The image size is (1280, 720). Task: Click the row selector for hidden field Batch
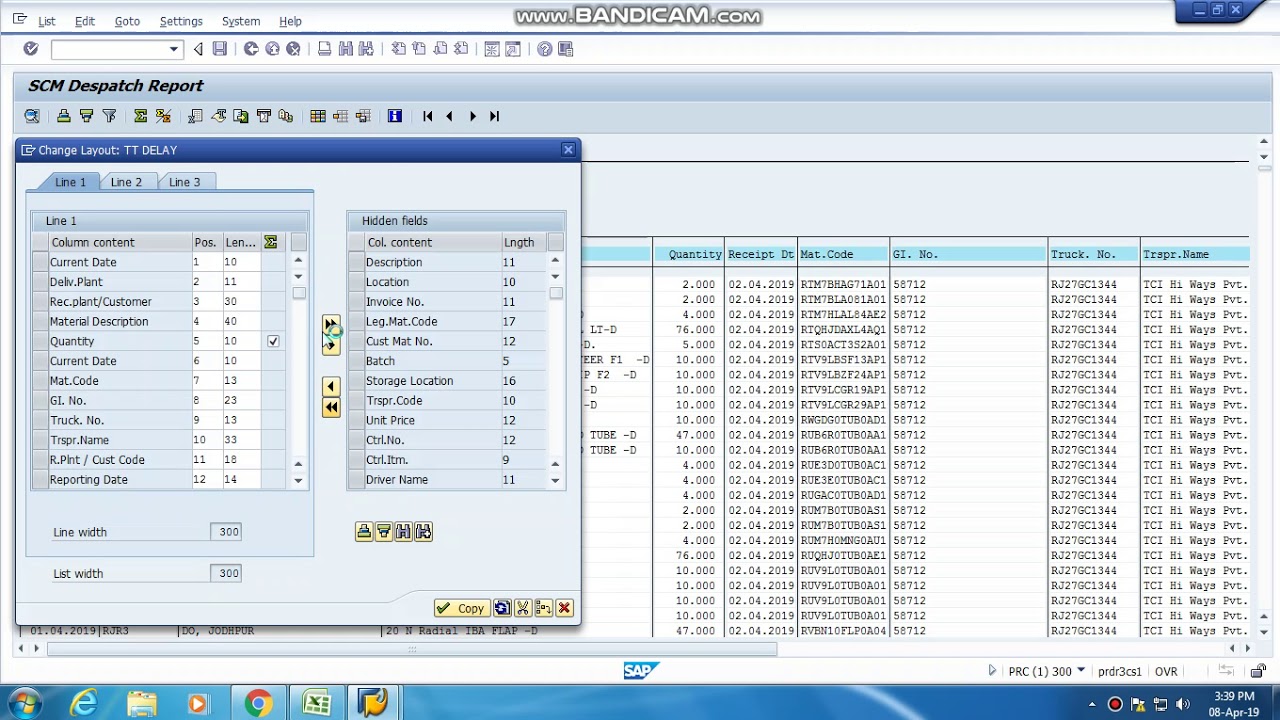[356, 361]
